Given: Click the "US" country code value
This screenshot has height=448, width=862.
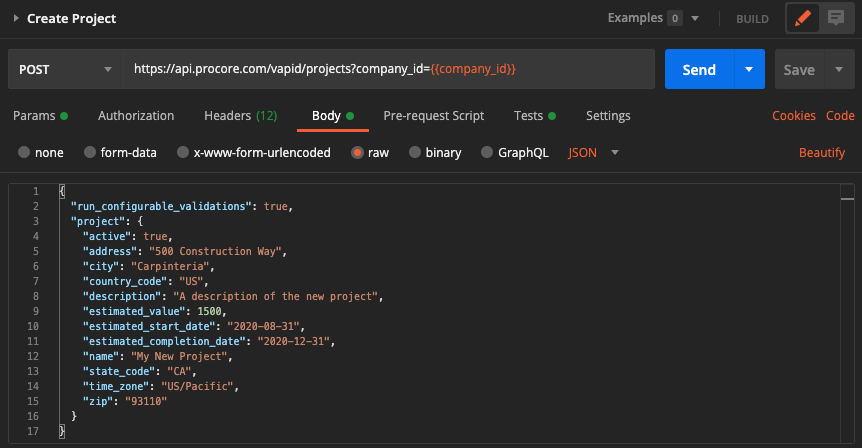Looking at the screenshot, I should 191,281.
